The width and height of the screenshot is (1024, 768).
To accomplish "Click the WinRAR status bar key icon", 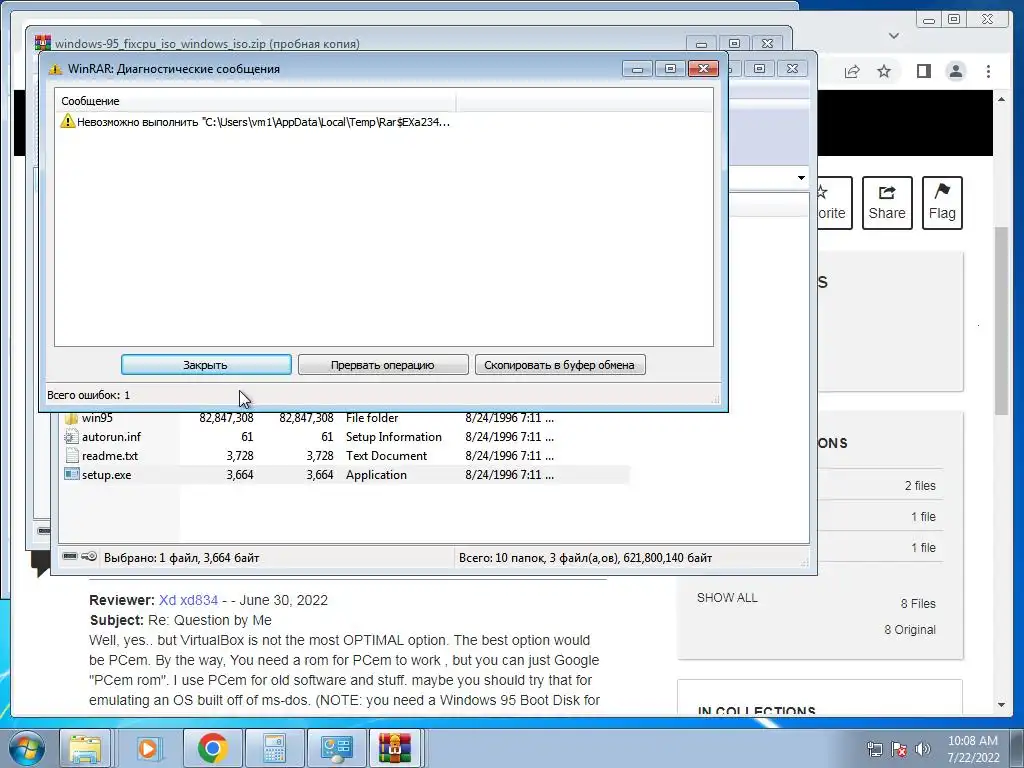I will 89,556.
